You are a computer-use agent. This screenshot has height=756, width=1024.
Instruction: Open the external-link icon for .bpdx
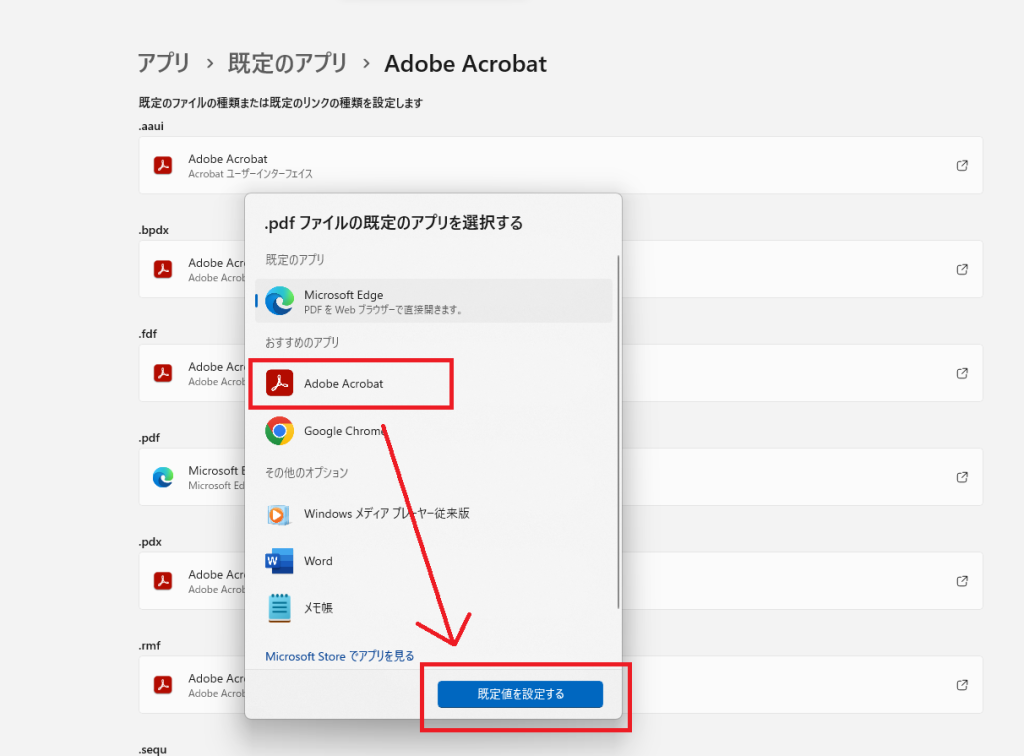[962, 269]
